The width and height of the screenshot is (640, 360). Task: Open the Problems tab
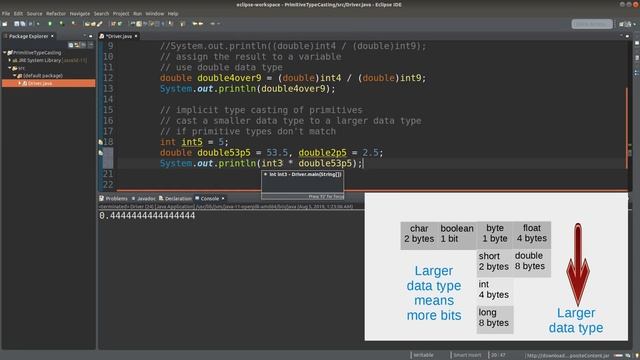tap(113, 198)
